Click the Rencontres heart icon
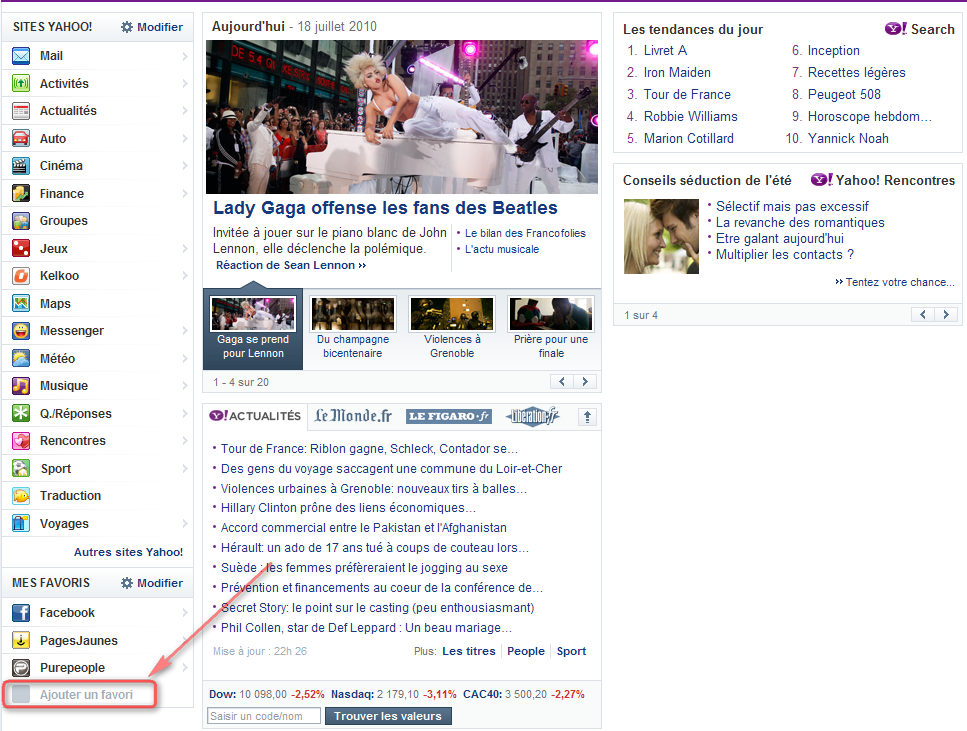 21,440
